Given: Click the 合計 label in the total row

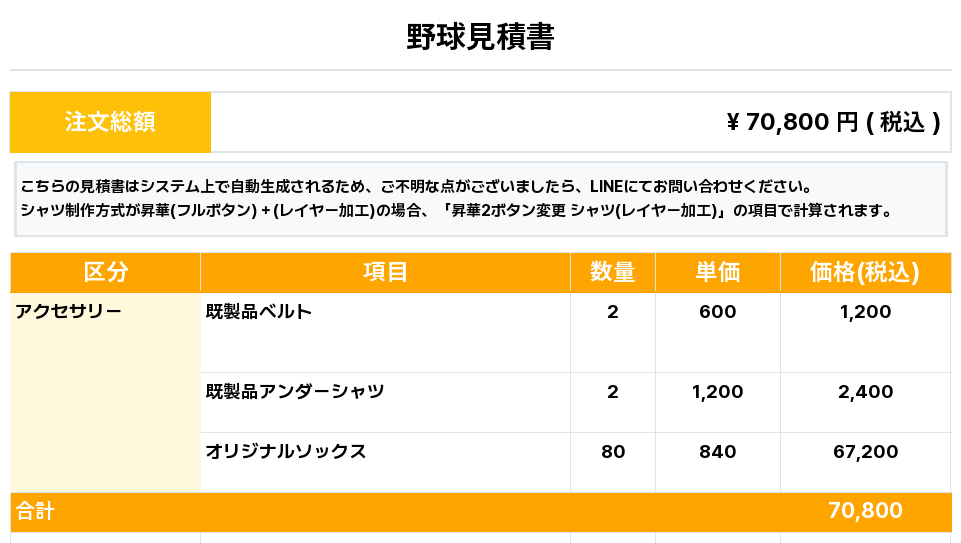Looking at the screenshot, I should coord(36,512).
